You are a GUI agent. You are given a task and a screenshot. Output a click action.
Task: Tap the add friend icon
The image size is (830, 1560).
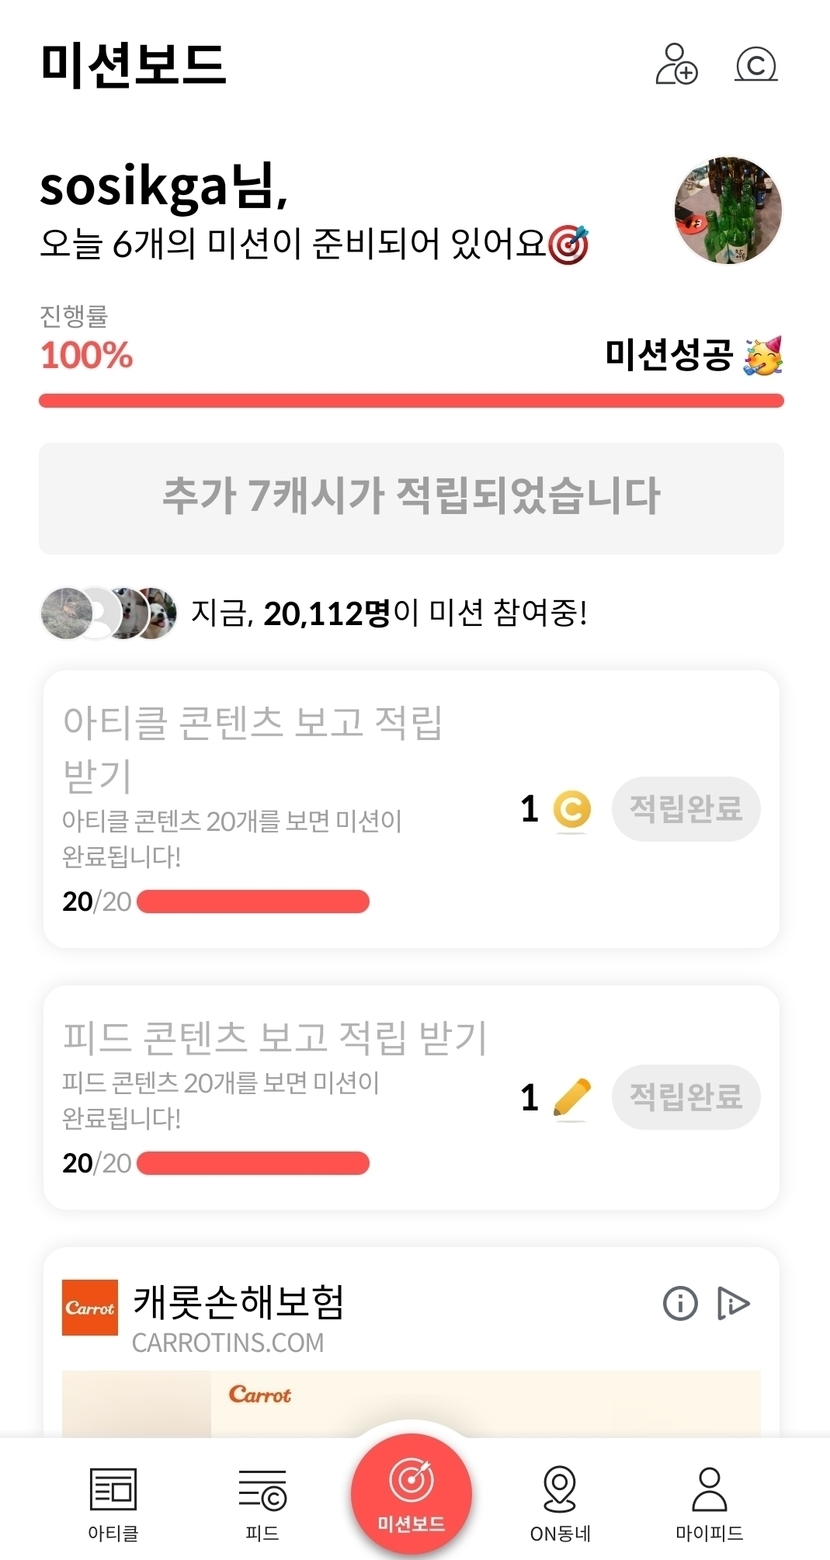click(676, 64)
